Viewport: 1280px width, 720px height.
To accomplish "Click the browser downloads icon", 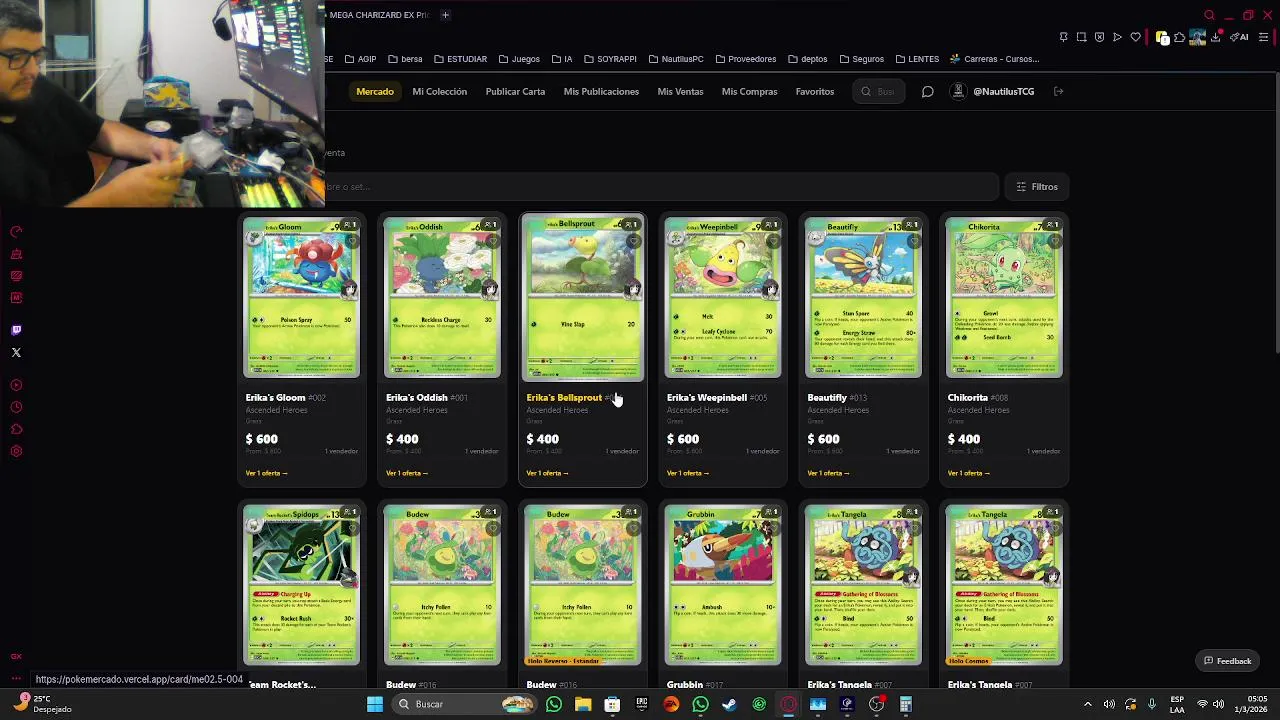I will click(1216, 37).
